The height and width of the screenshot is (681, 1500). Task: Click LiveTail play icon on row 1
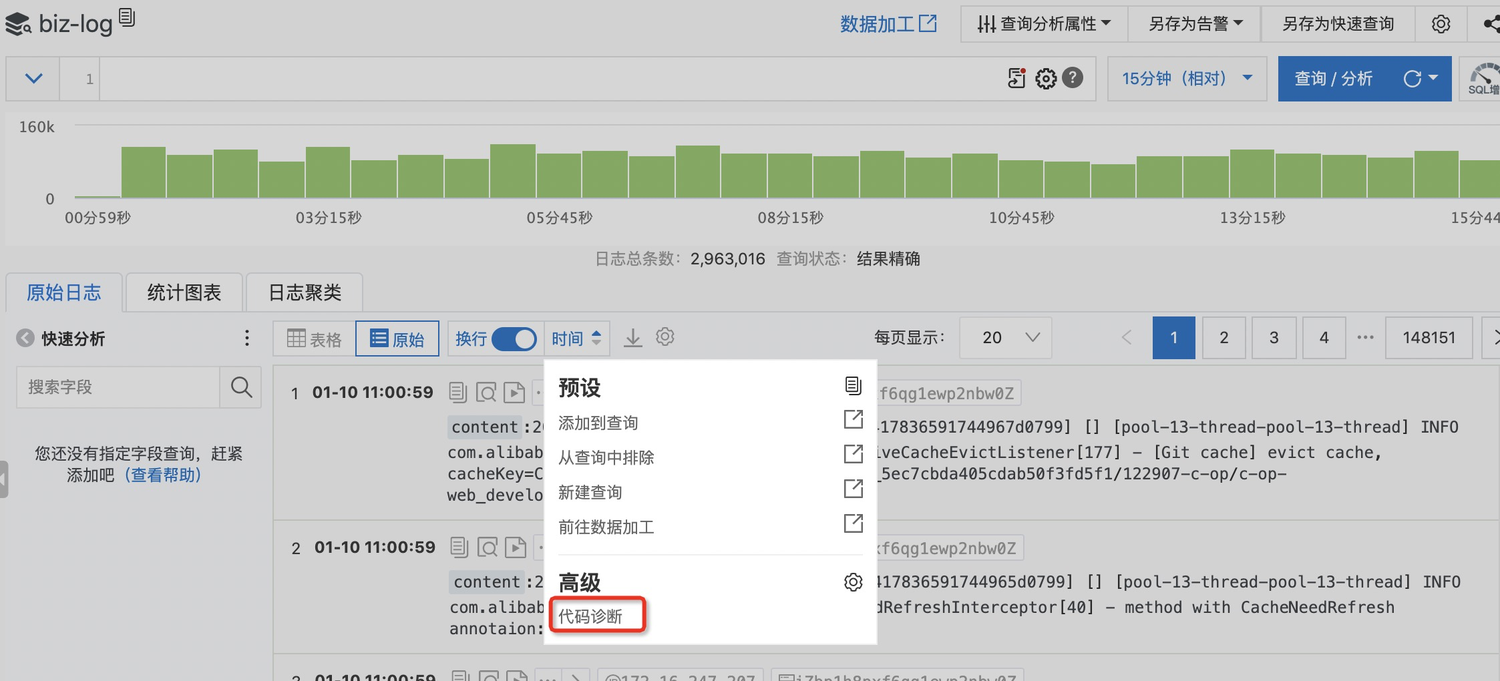coord(514,392)
